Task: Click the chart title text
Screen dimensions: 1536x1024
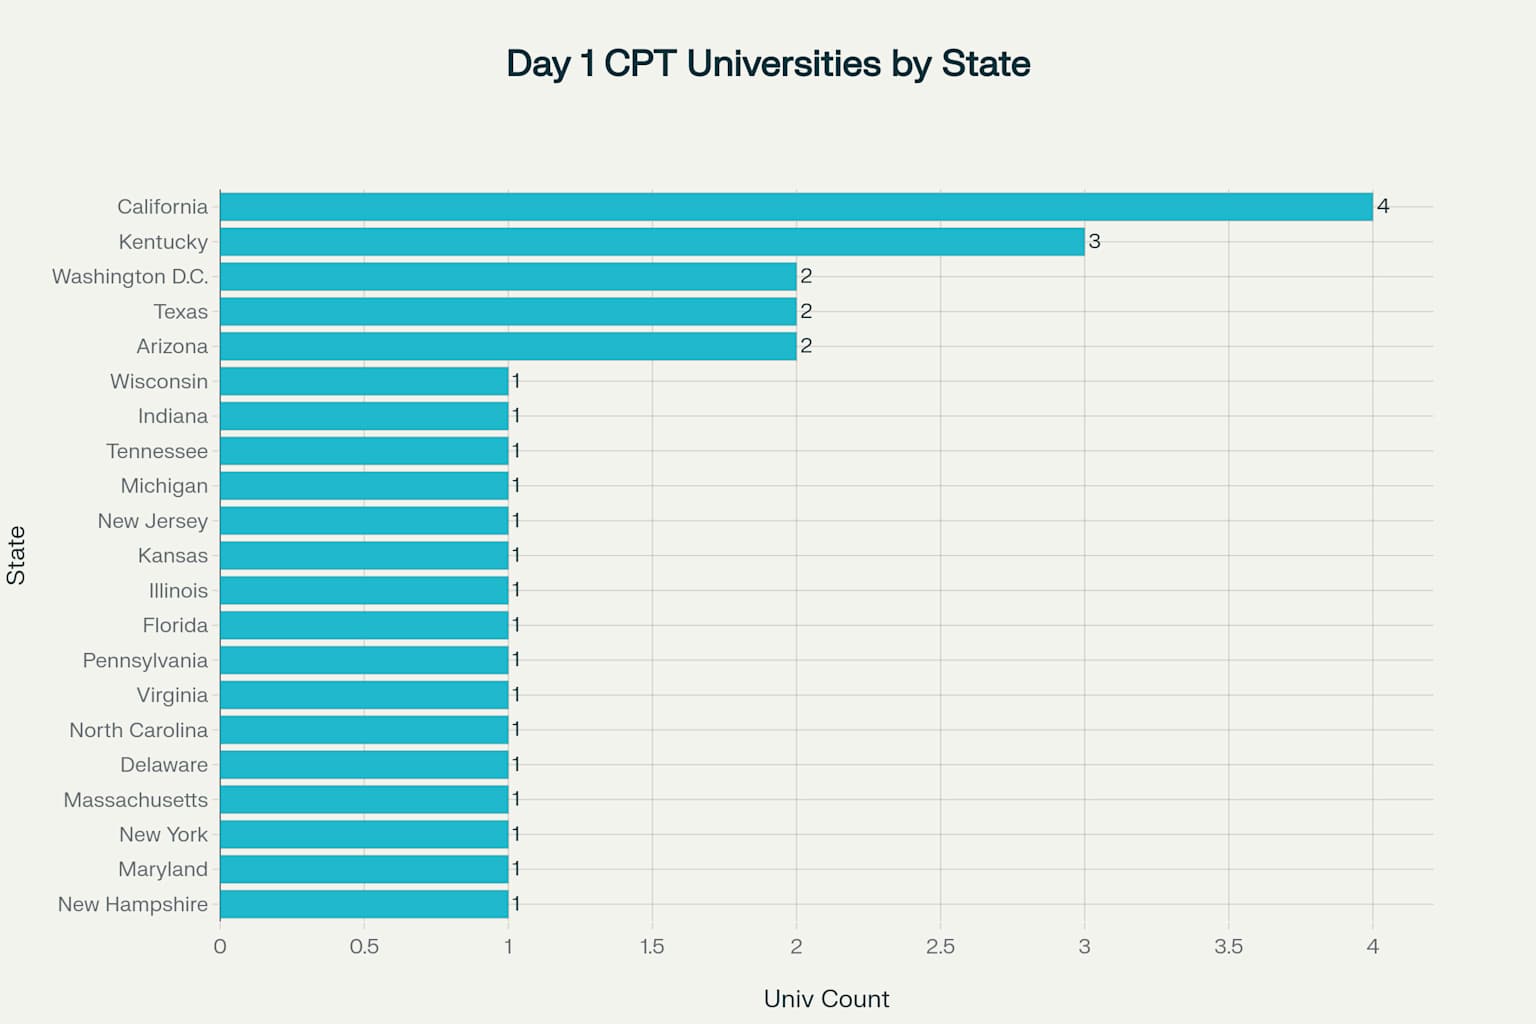Action: pyautogui.click(x=768, y=64)
